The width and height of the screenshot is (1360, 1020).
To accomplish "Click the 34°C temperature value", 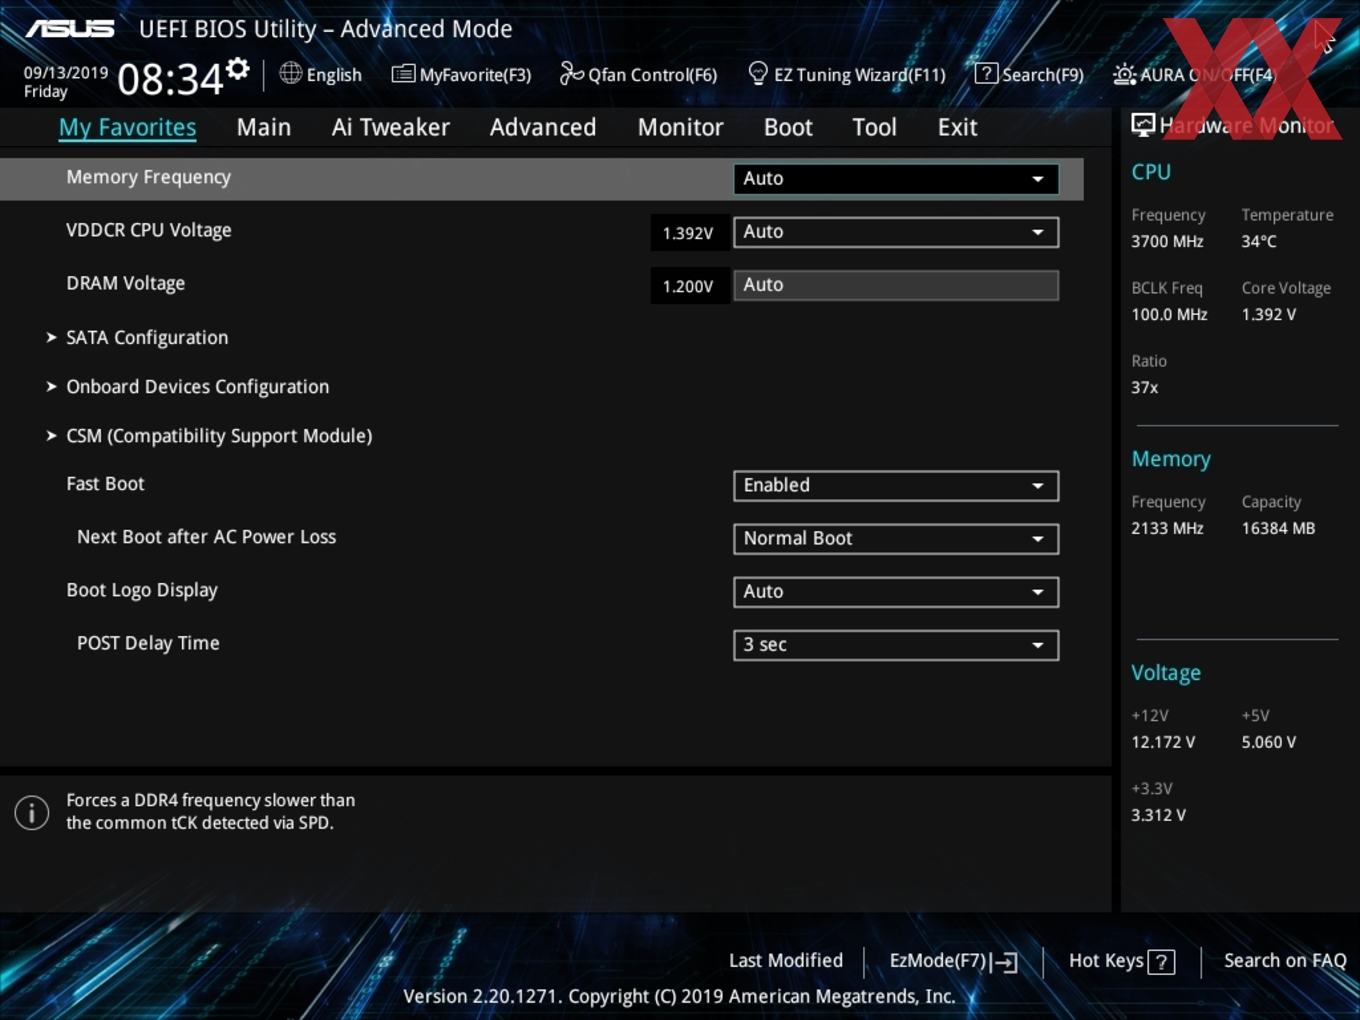I will coord(1259,242).
